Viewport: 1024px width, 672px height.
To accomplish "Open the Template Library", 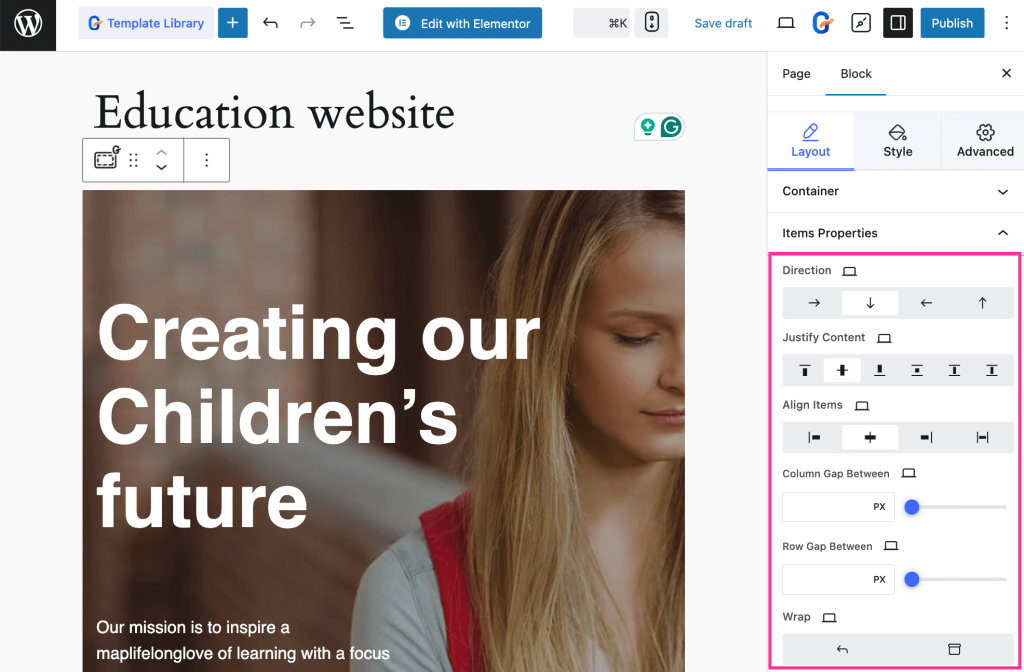I will 145,22.
